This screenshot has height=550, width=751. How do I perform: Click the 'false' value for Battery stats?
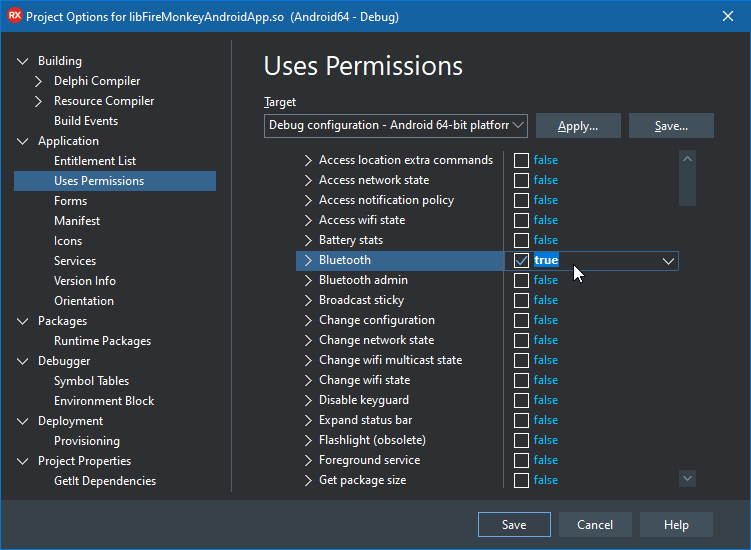pos(546,240)
